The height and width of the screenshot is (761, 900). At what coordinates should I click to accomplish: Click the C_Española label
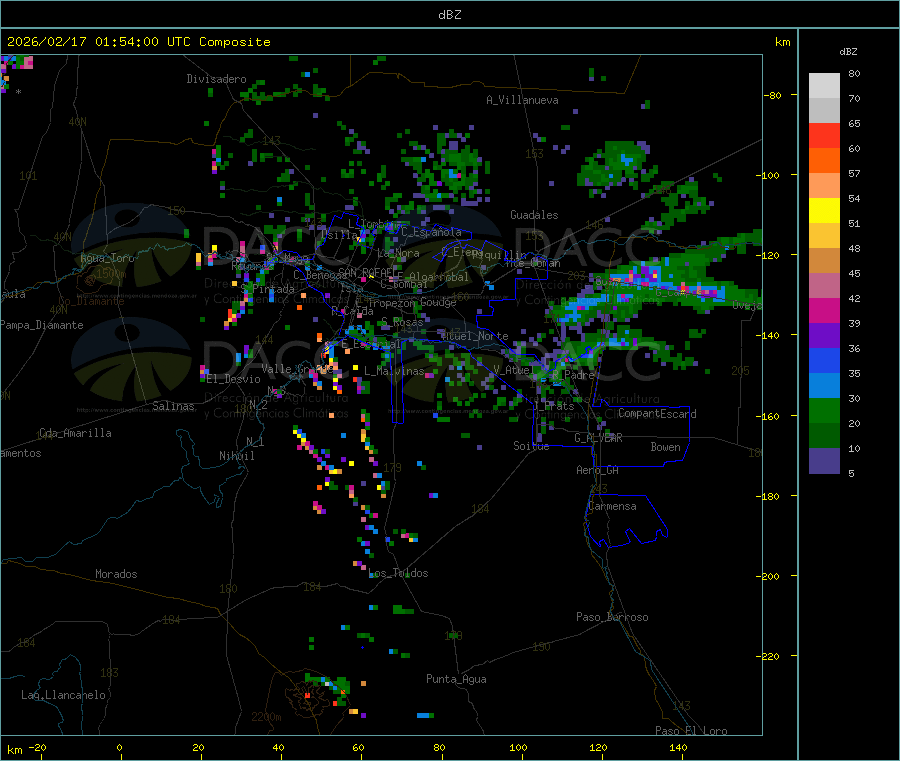click(x=431, y=232)
